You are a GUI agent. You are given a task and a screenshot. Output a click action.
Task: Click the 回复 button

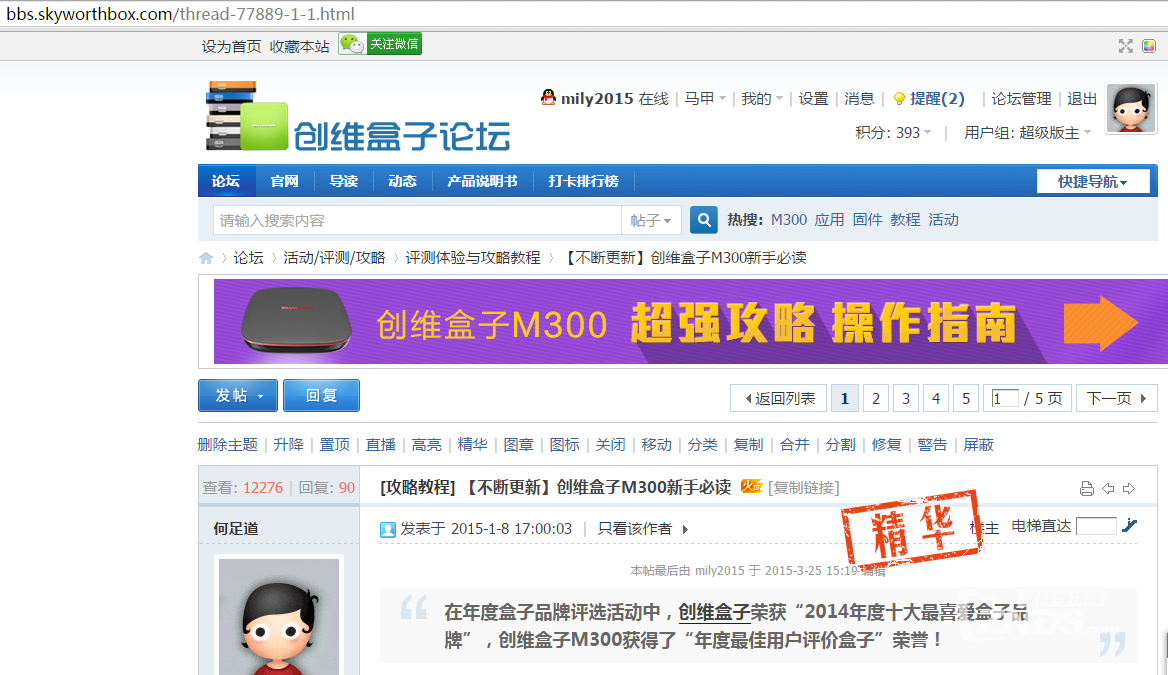pos(321,395)
